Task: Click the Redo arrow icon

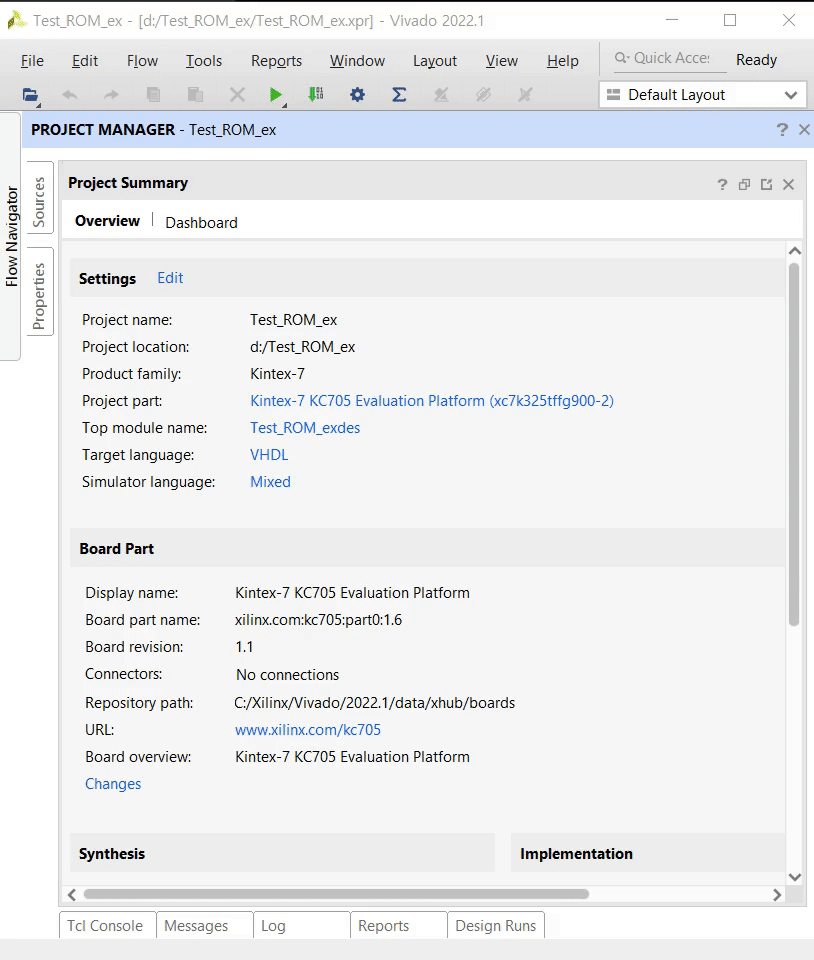Action: pos(111,95)
